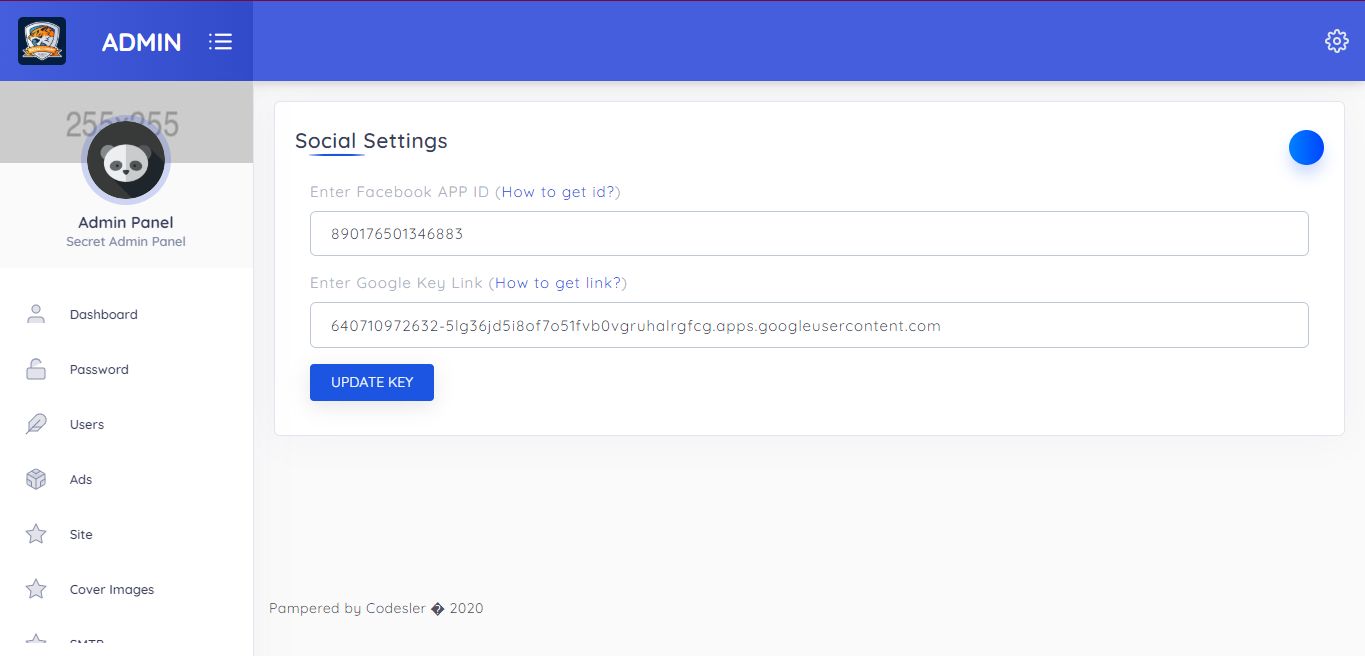Open the 'How to get id?' link
1365x656 pixels.
coord(558,192)
